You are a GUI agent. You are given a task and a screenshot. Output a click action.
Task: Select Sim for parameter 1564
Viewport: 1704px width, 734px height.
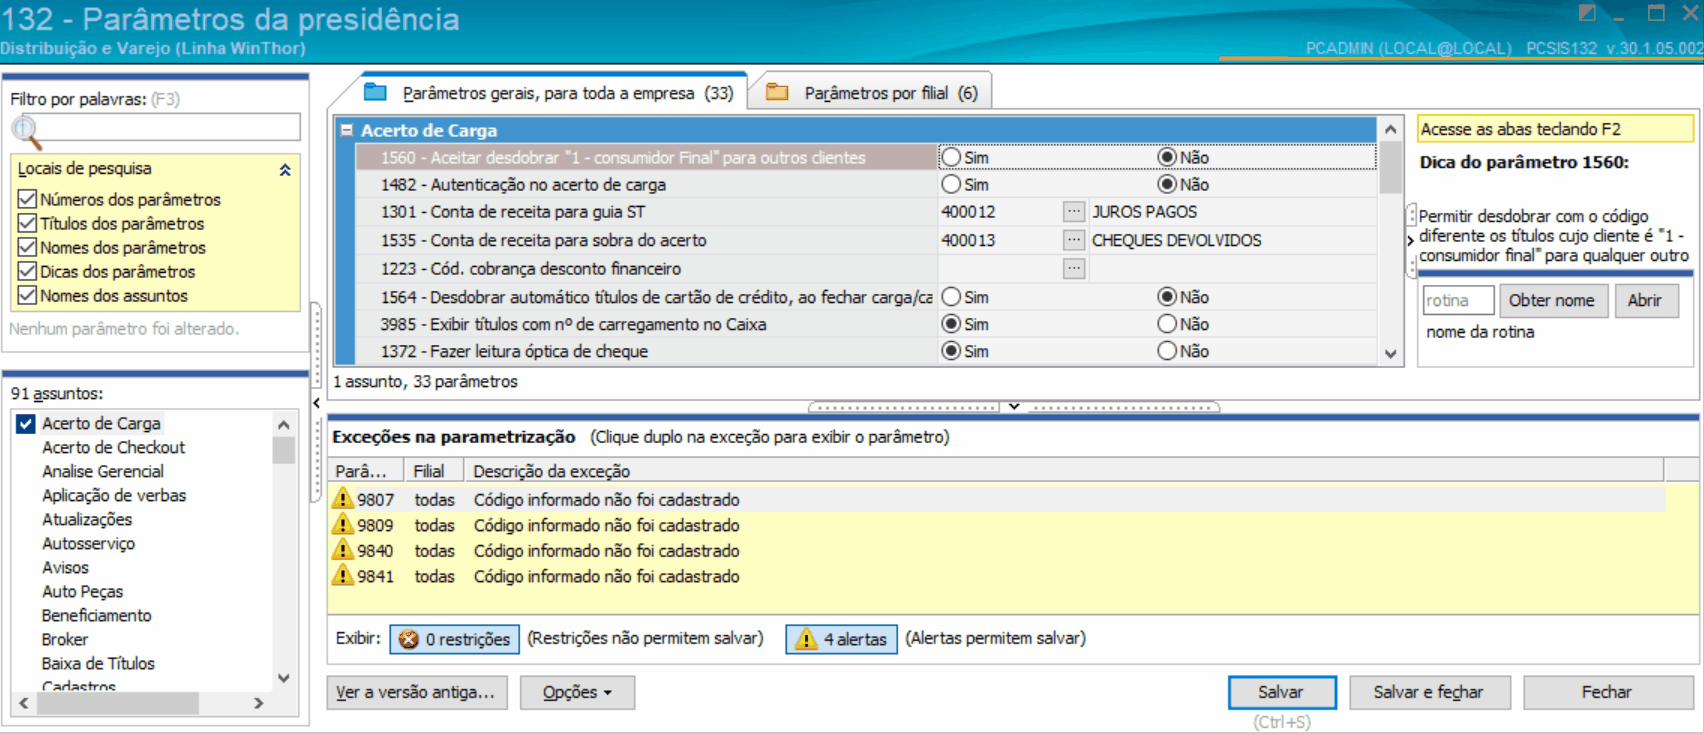[951, 297]
